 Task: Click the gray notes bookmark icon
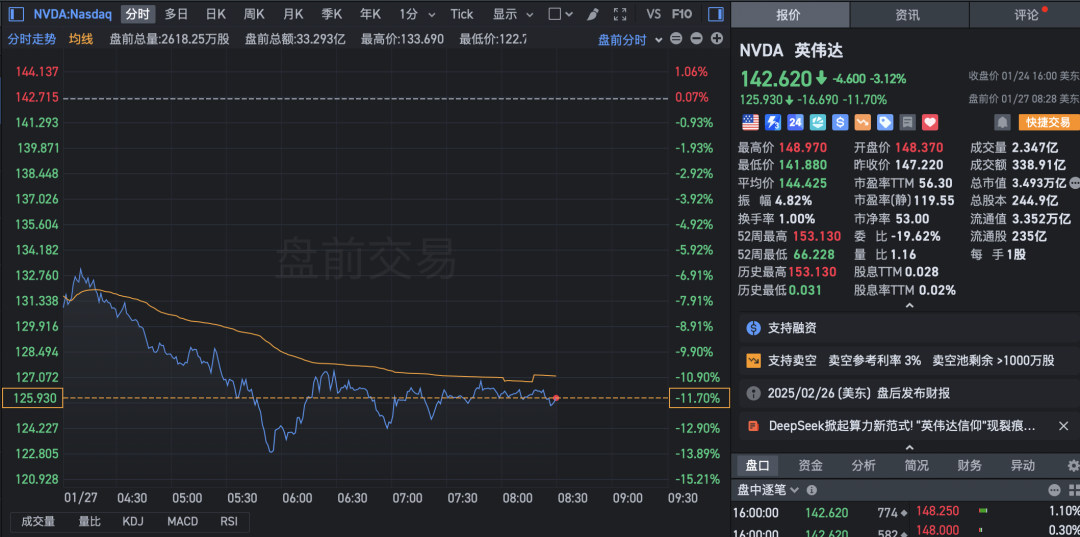(908, 123)
